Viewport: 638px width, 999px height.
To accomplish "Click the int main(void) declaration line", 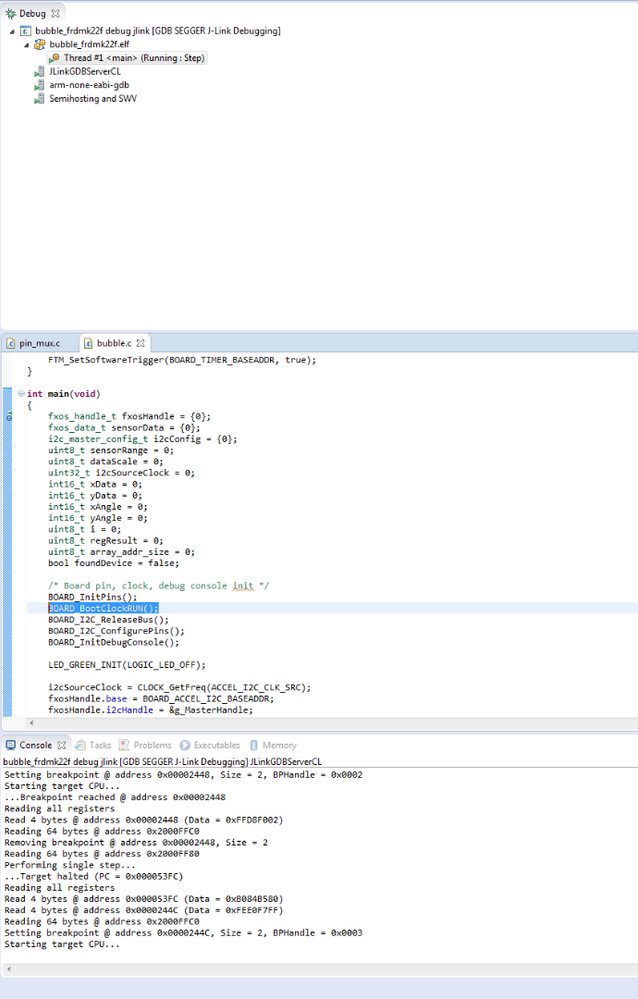I will click(x=64, y=394).
